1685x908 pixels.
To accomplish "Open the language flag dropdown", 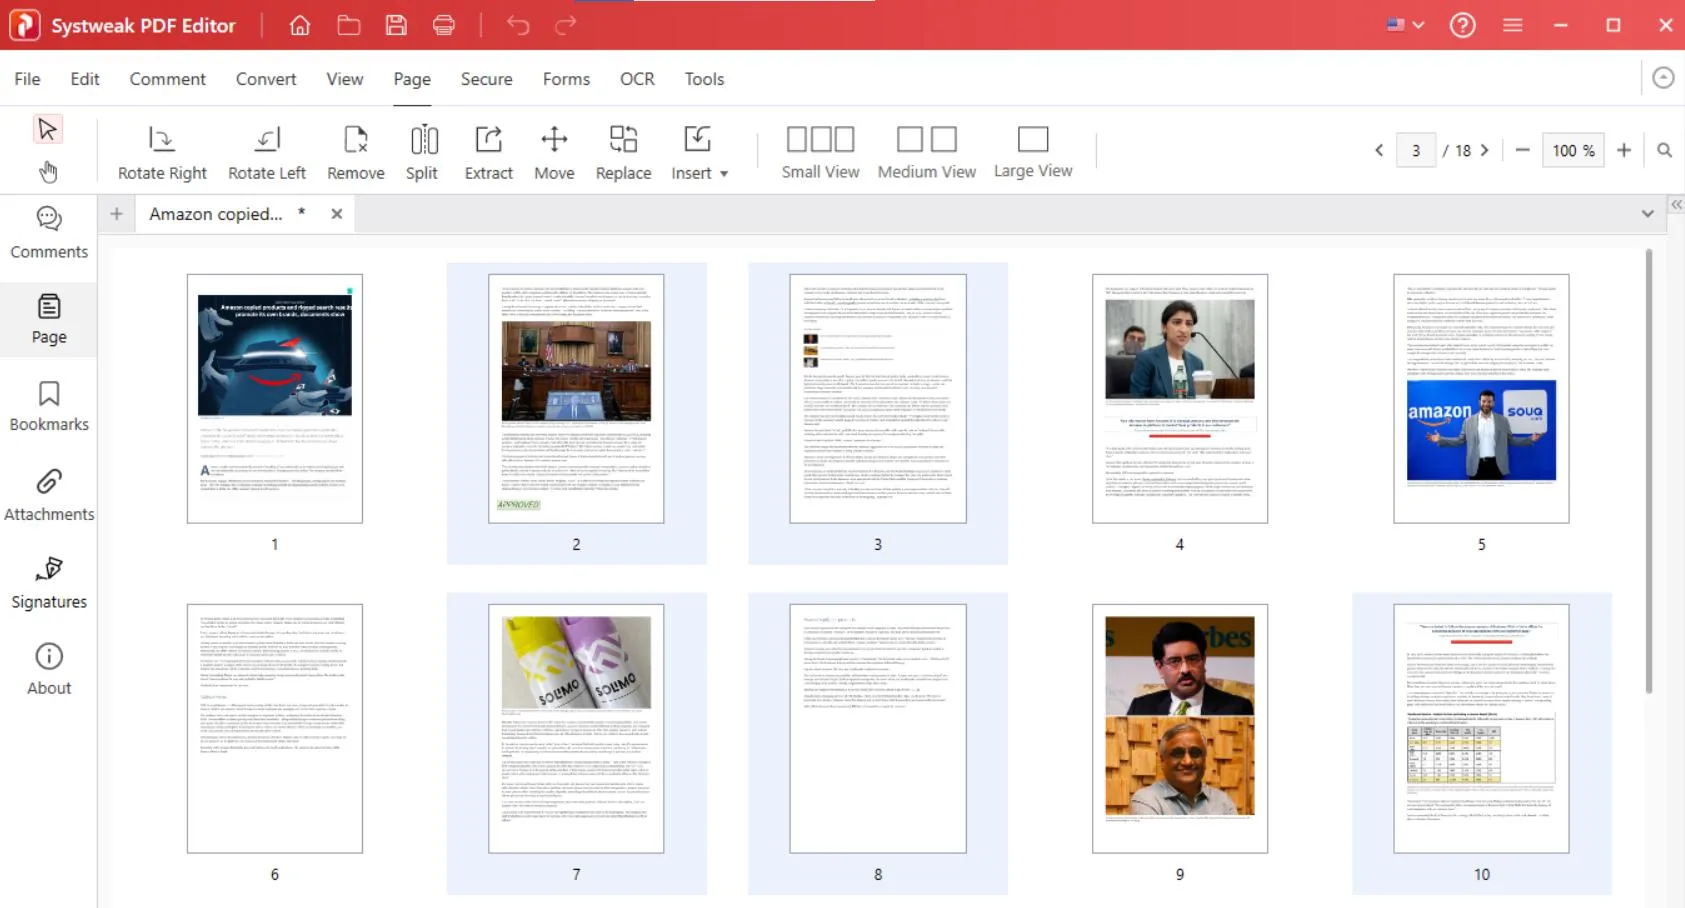I will pyautogui.click(x=1405, y=24).
